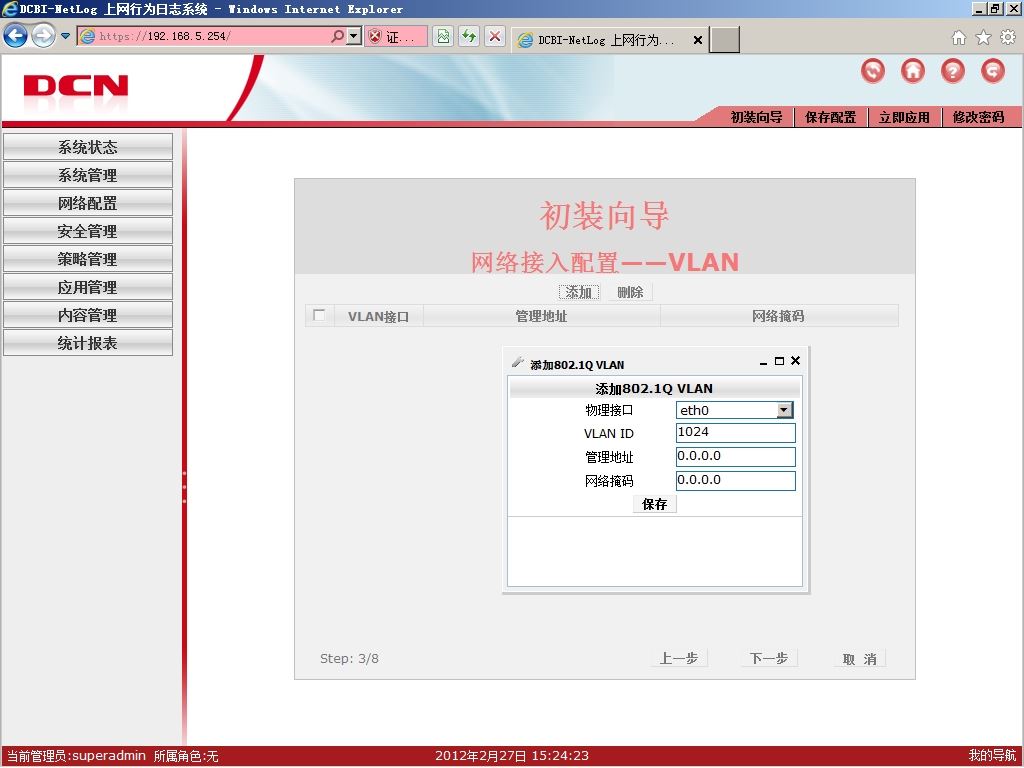Click the 我的导航 link in status bar
Image resolution: width=1024 pixels, height=768 pixels.
click(993, 756)
